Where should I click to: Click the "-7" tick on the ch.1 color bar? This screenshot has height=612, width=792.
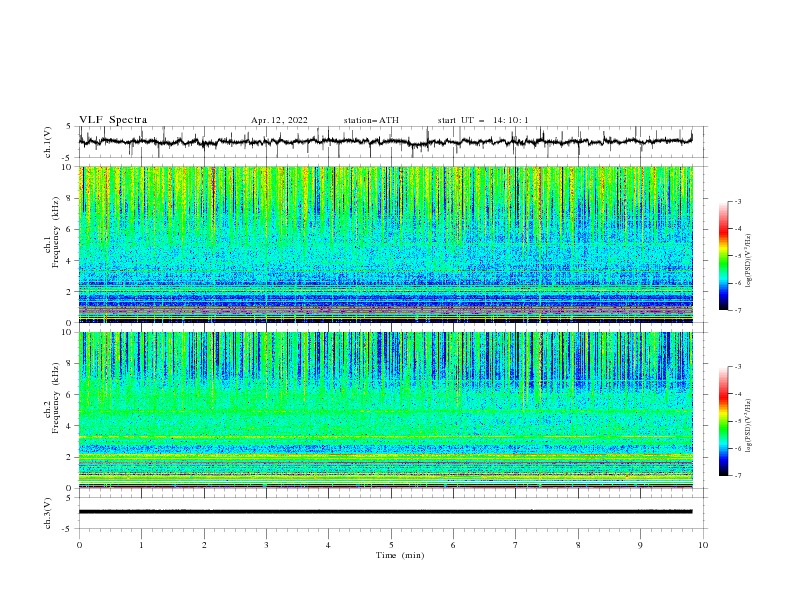(x=738, y=310)
